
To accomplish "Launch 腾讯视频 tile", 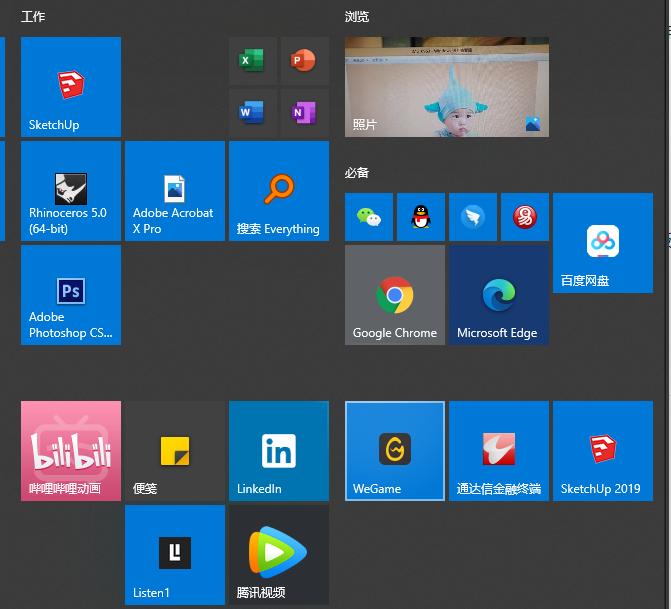I will [279, 555].
